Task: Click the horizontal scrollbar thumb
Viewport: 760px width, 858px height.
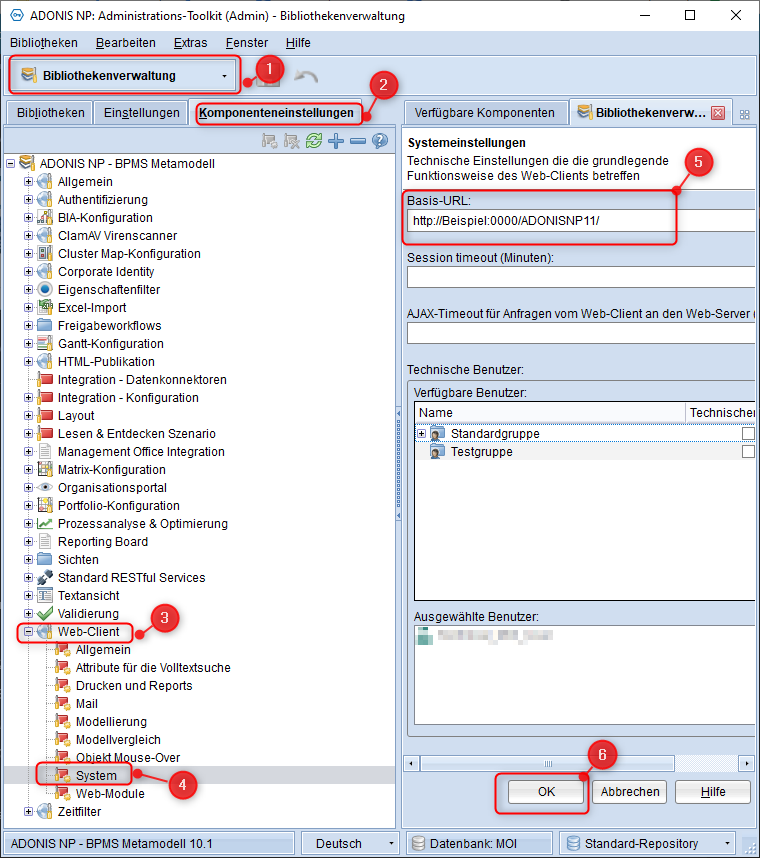Action: (x=547, y=763)
